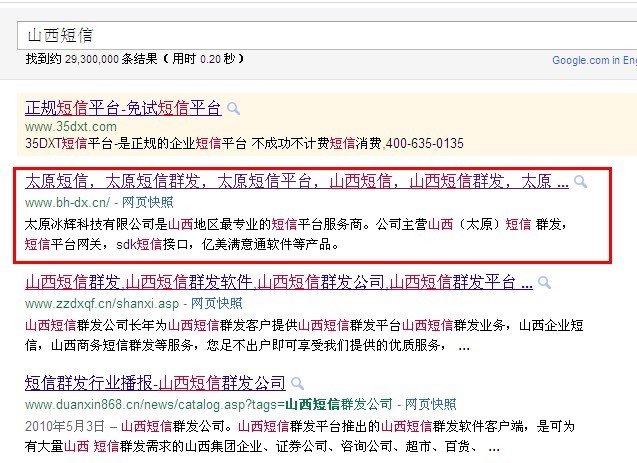
Task: Open 网页快照 for www.bh-dx.cn
Action: click(147, 202)
